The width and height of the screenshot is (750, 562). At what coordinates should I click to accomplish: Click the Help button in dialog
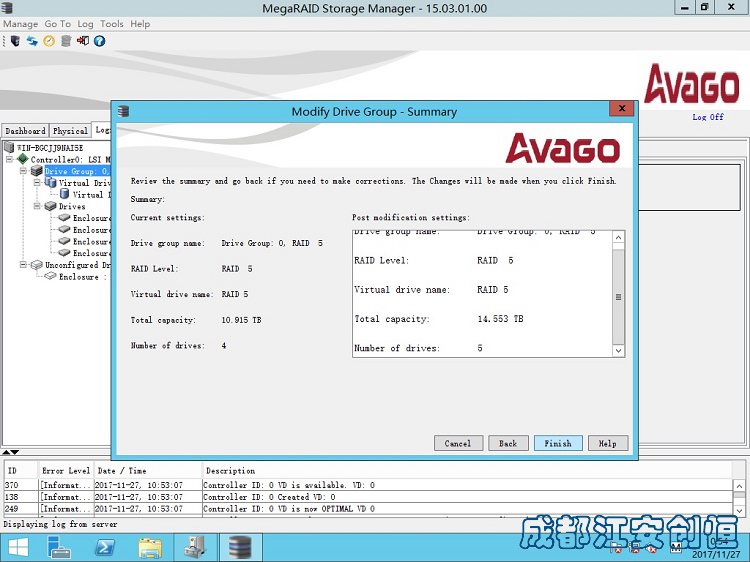(x=607, y=443)
